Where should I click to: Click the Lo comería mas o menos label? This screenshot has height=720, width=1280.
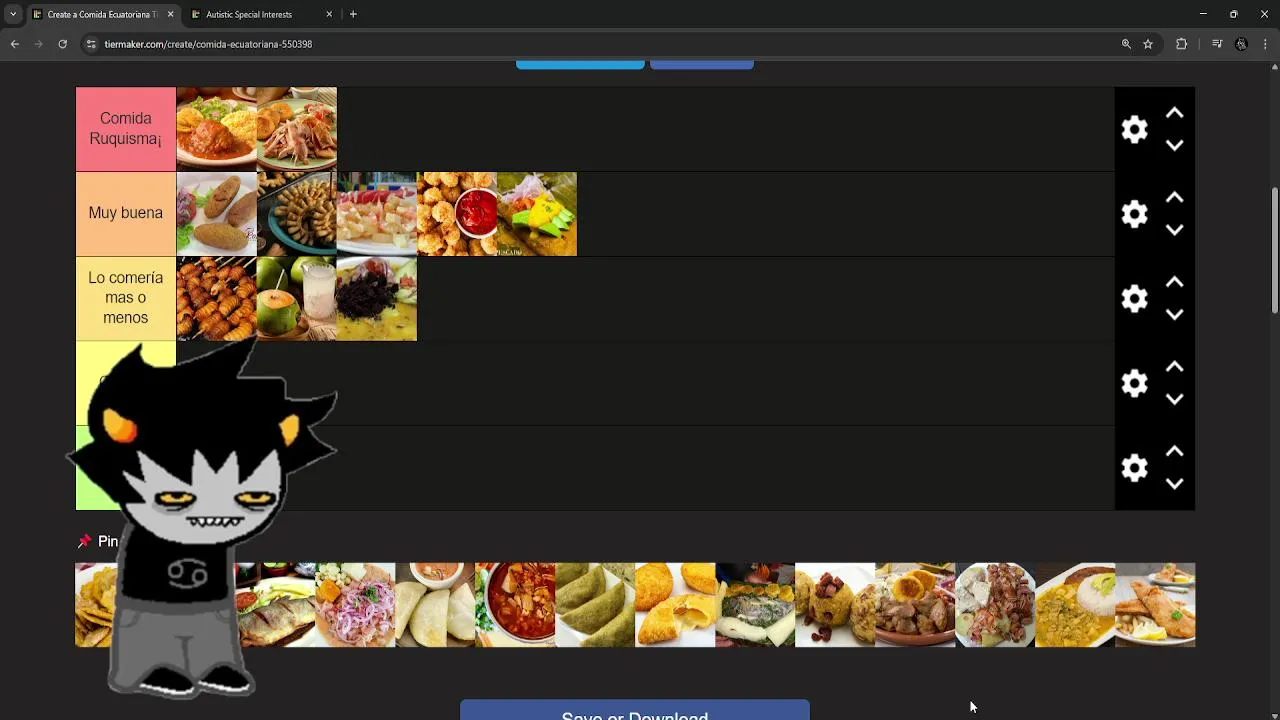pos(126,298)
